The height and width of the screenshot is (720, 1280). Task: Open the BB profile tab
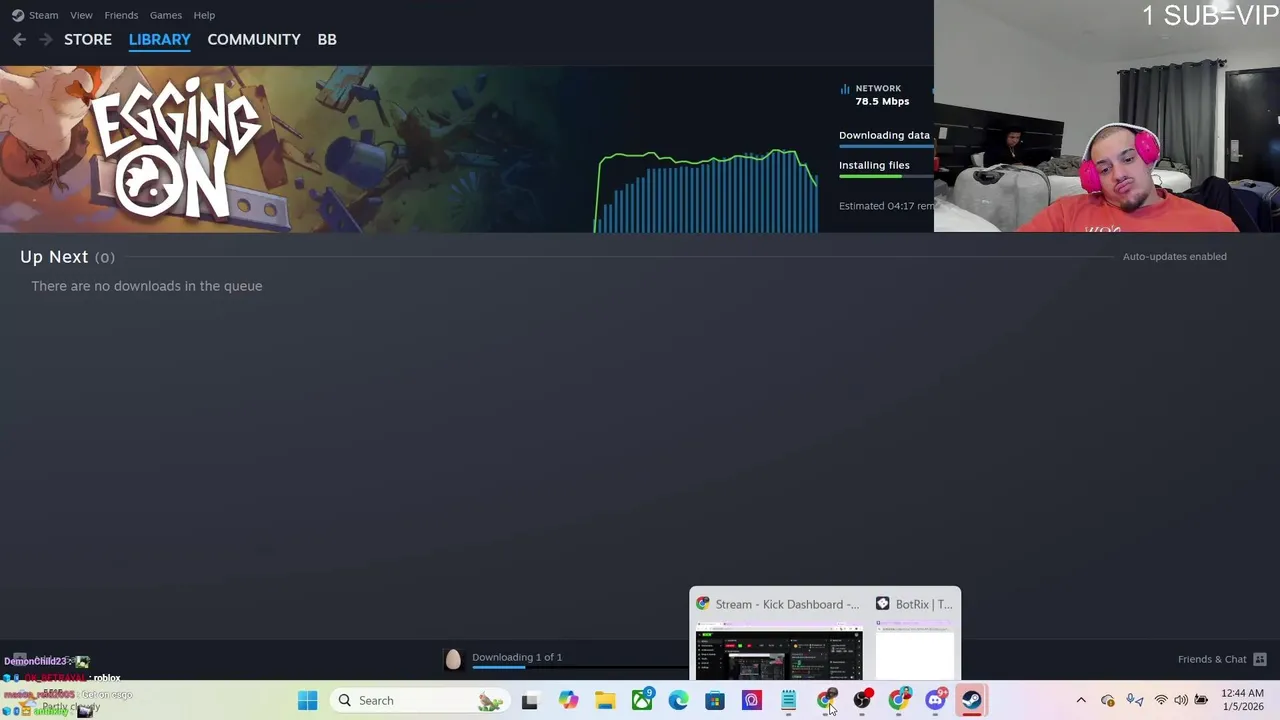point(327,39)
